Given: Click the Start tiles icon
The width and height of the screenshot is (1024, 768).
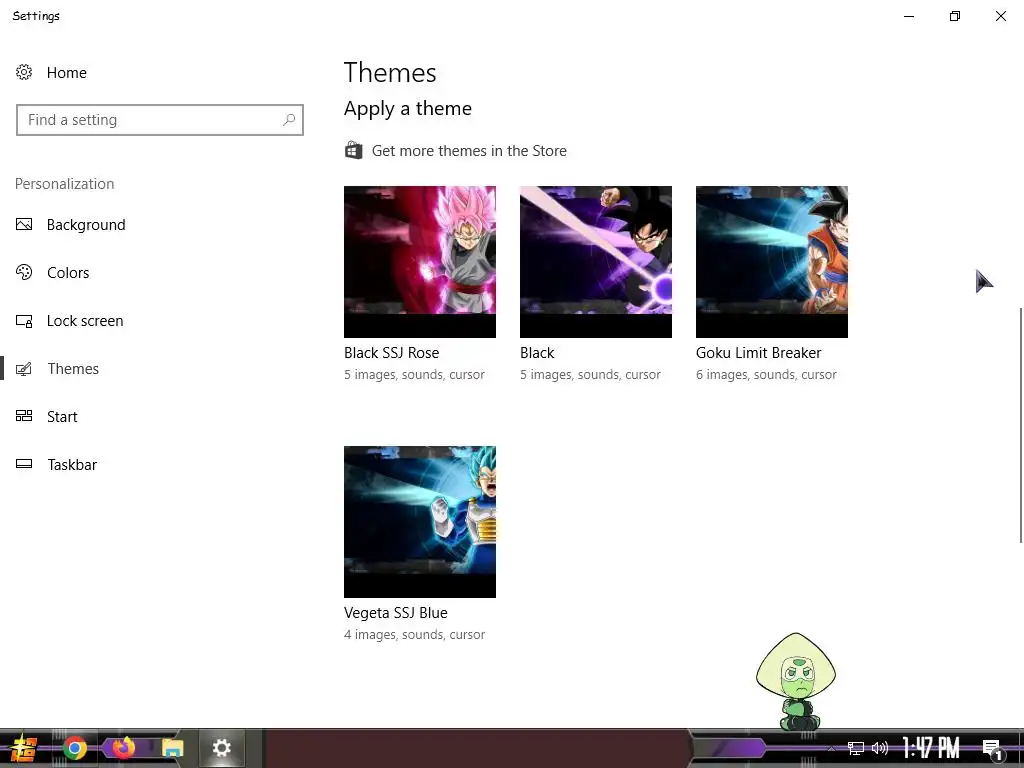Looking at the screenshot, I should click(x=24, y=416).
